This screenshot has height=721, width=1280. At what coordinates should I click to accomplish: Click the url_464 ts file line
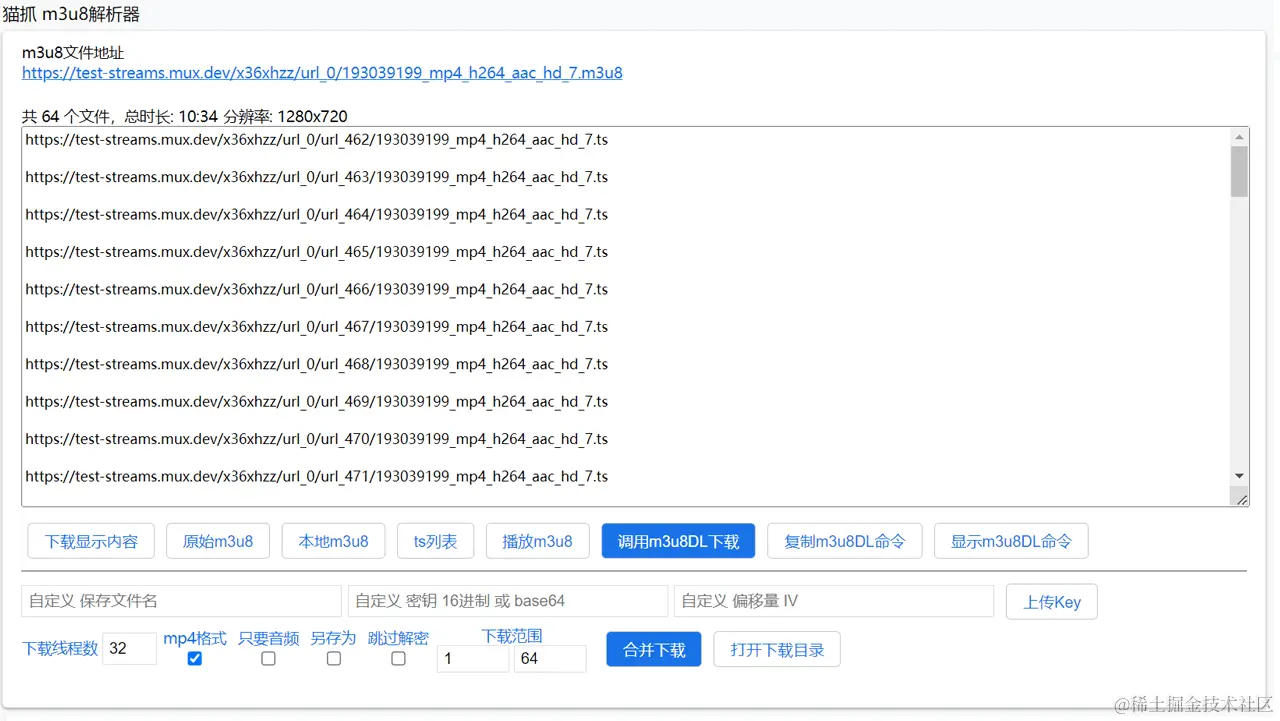[x=317, y=215]
